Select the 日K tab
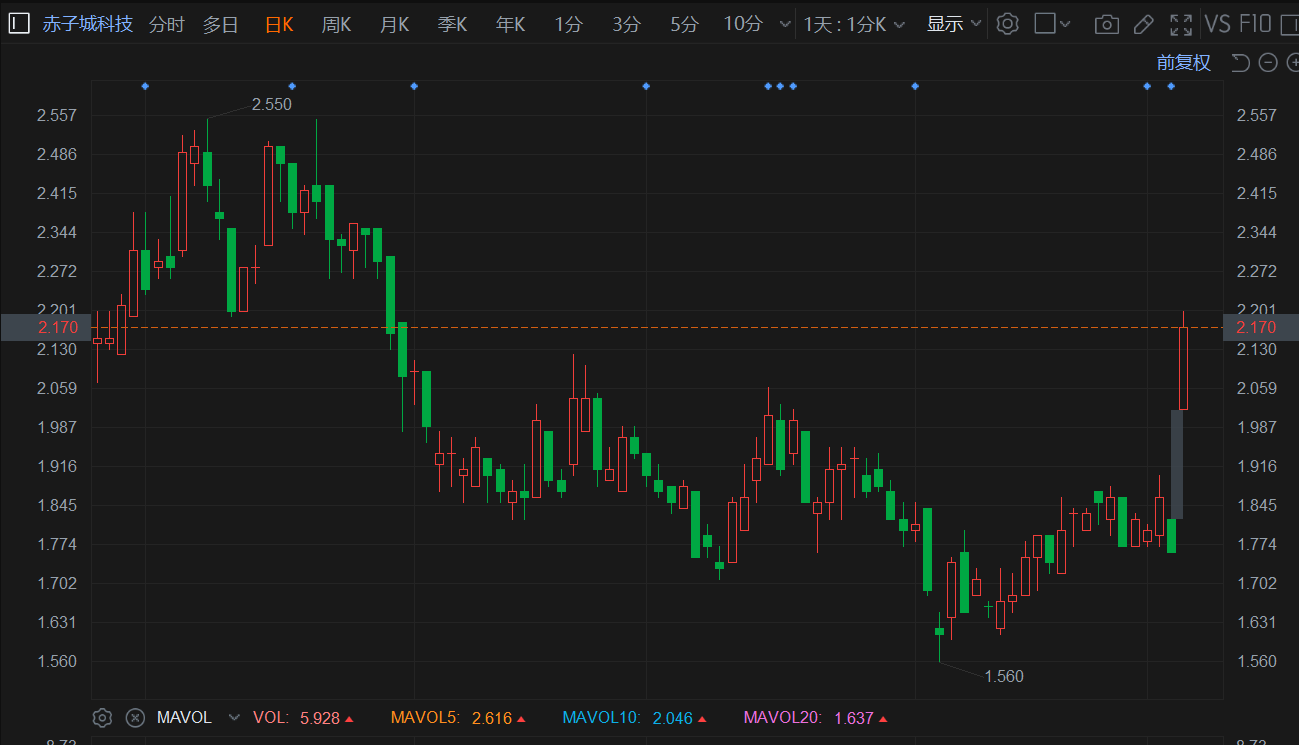The height and width of the screenshot is (745, 1299). click(279, 24)
